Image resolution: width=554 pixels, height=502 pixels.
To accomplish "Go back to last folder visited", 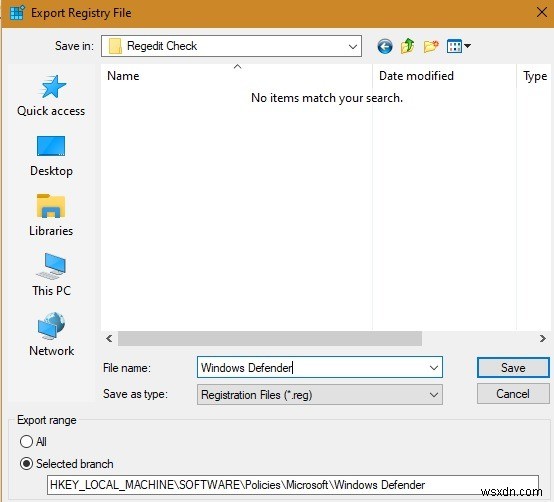I will 384,46.
